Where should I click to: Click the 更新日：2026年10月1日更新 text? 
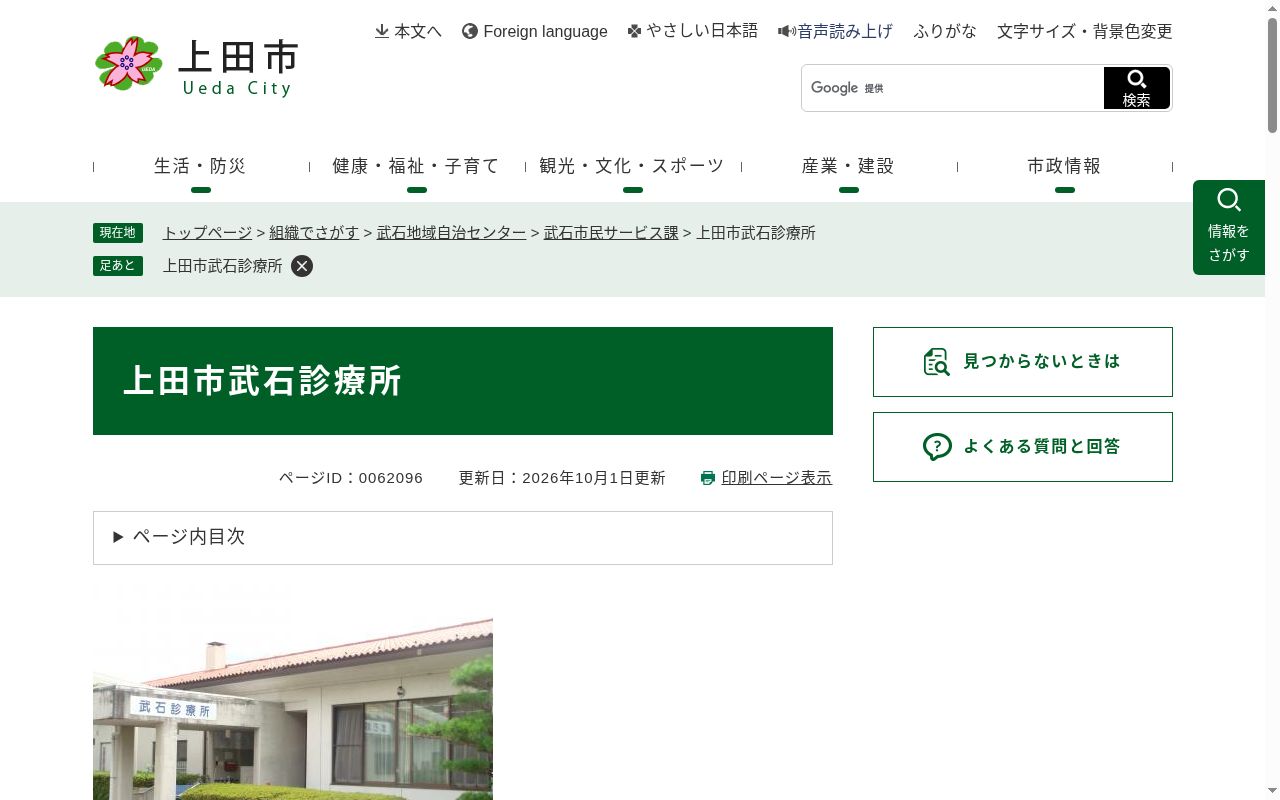pyautogui.click(x=562, y=478)
